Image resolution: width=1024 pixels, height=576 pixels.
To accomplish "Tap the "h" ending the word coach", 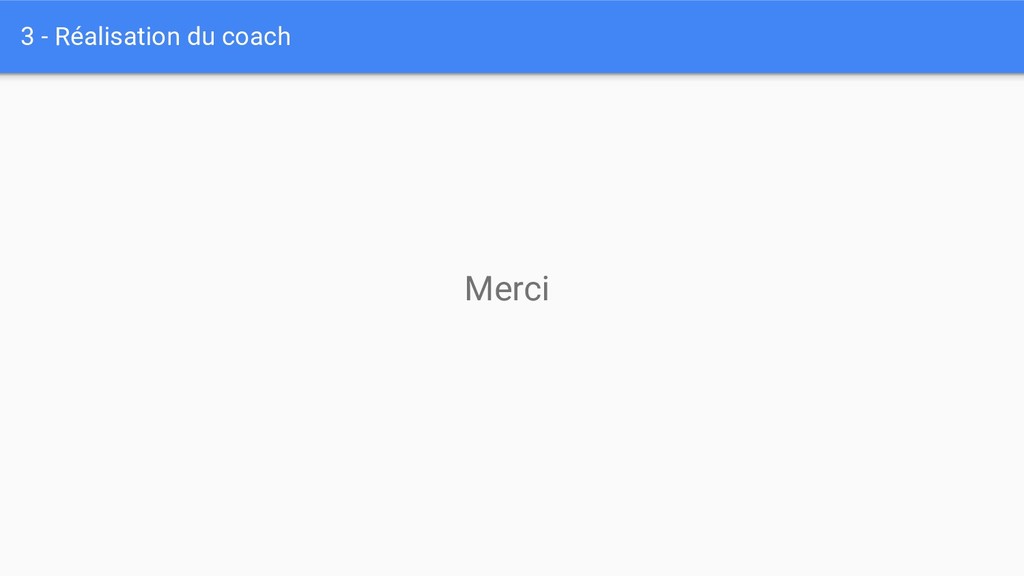I will [x=284, y=37].
